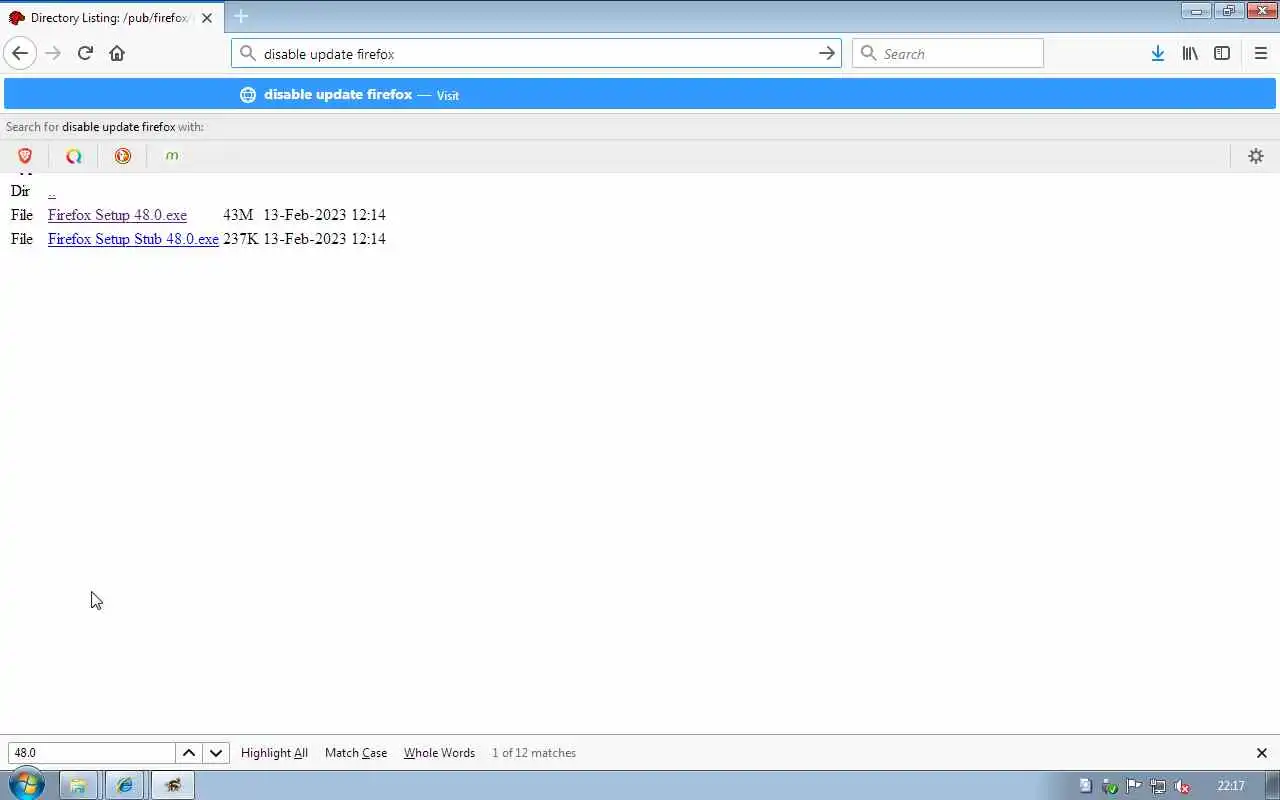Click the green checkmark tray icon

[x=1109, y=786]
